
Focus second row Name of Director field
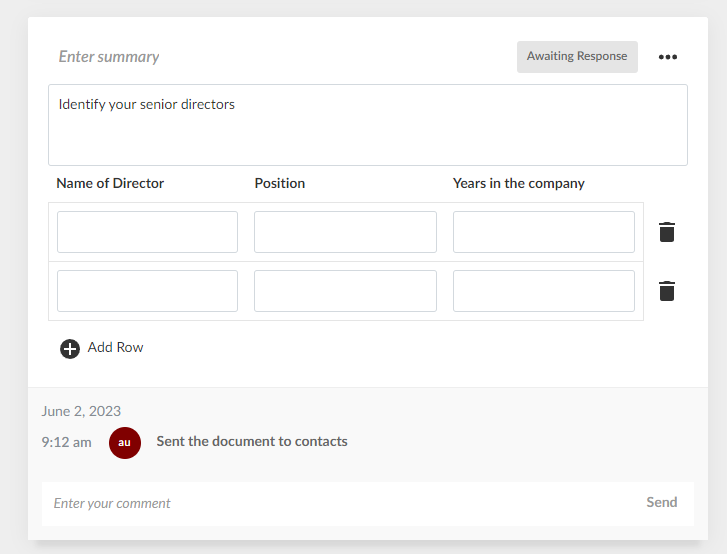(147, 291)
